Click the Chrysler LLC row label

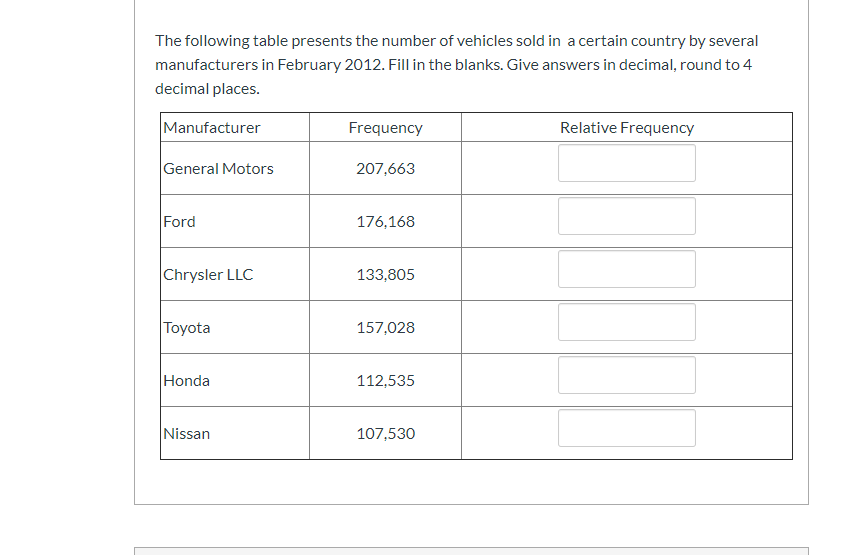209,275
